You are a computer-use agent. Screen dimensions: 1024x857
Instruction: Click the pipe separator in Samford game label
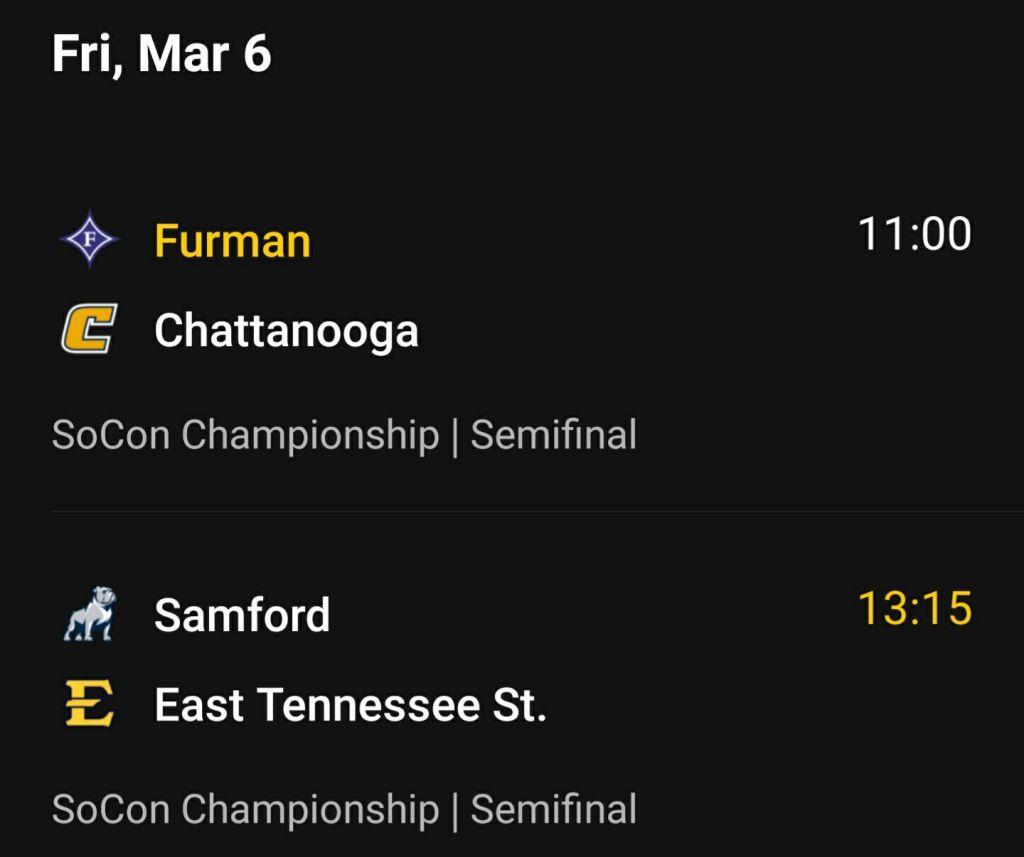455,810
